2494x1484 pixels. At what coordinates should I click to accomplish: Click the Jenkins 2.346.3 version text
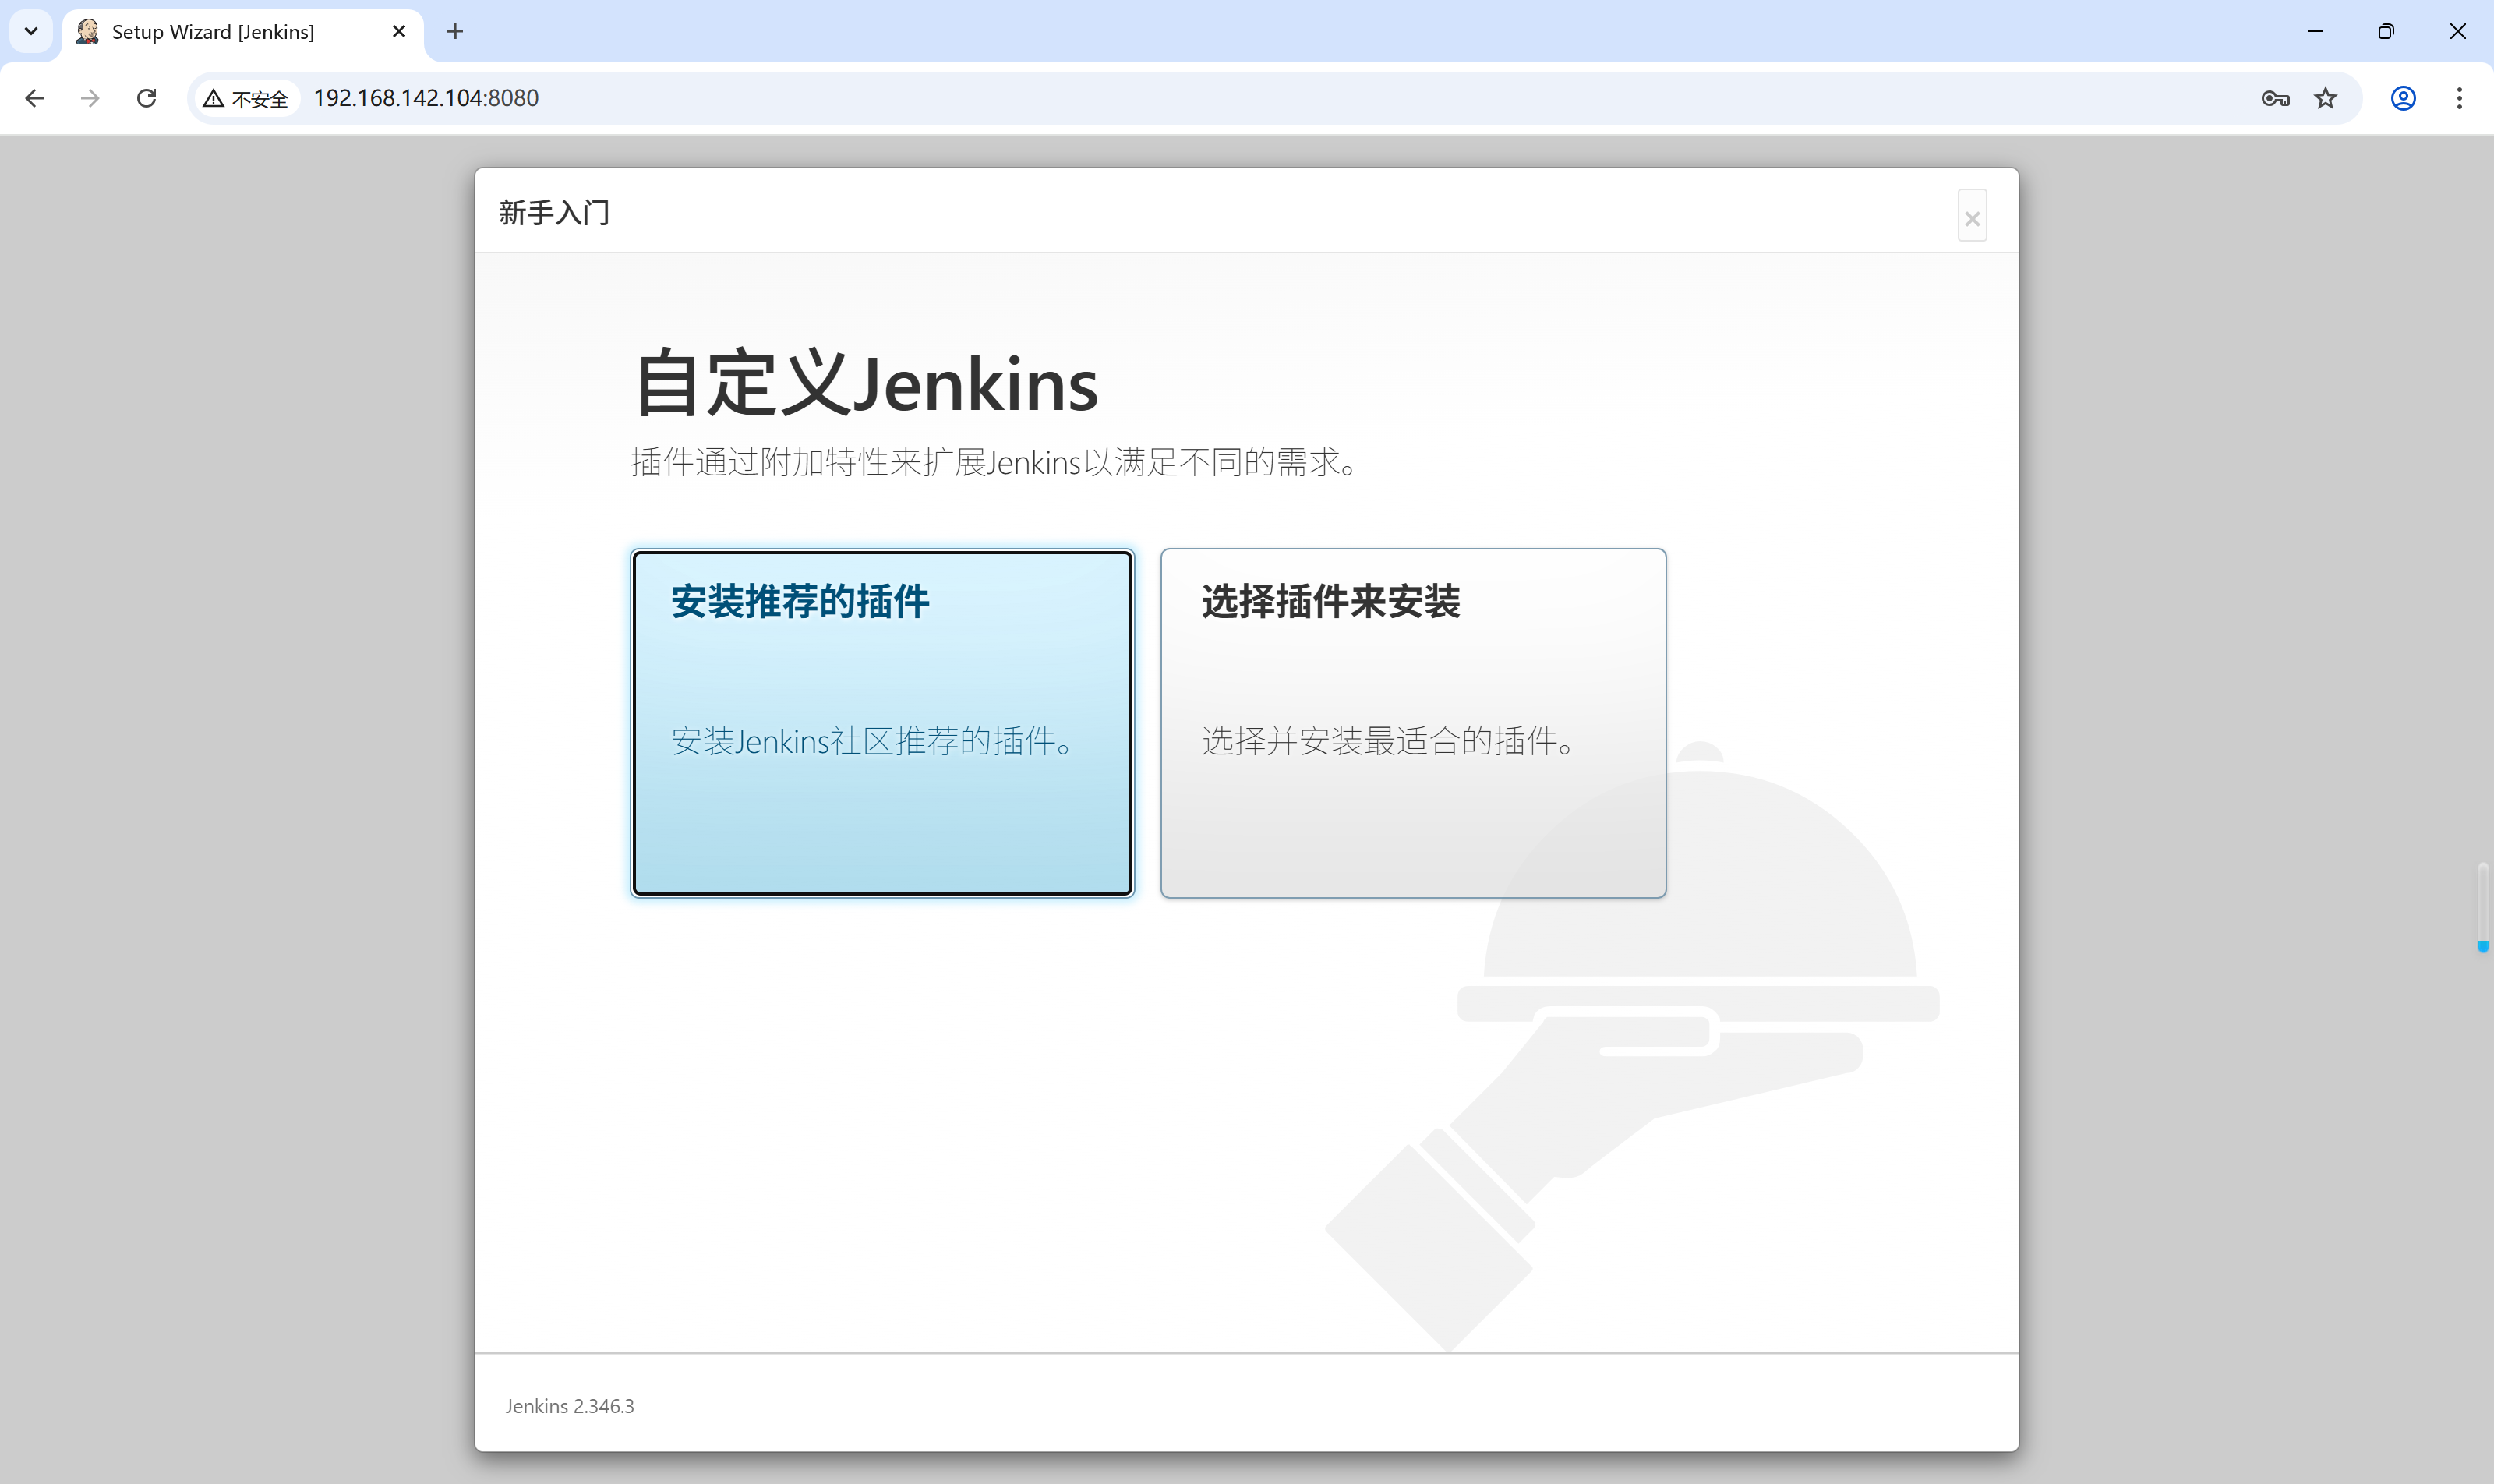[570, 1406]
